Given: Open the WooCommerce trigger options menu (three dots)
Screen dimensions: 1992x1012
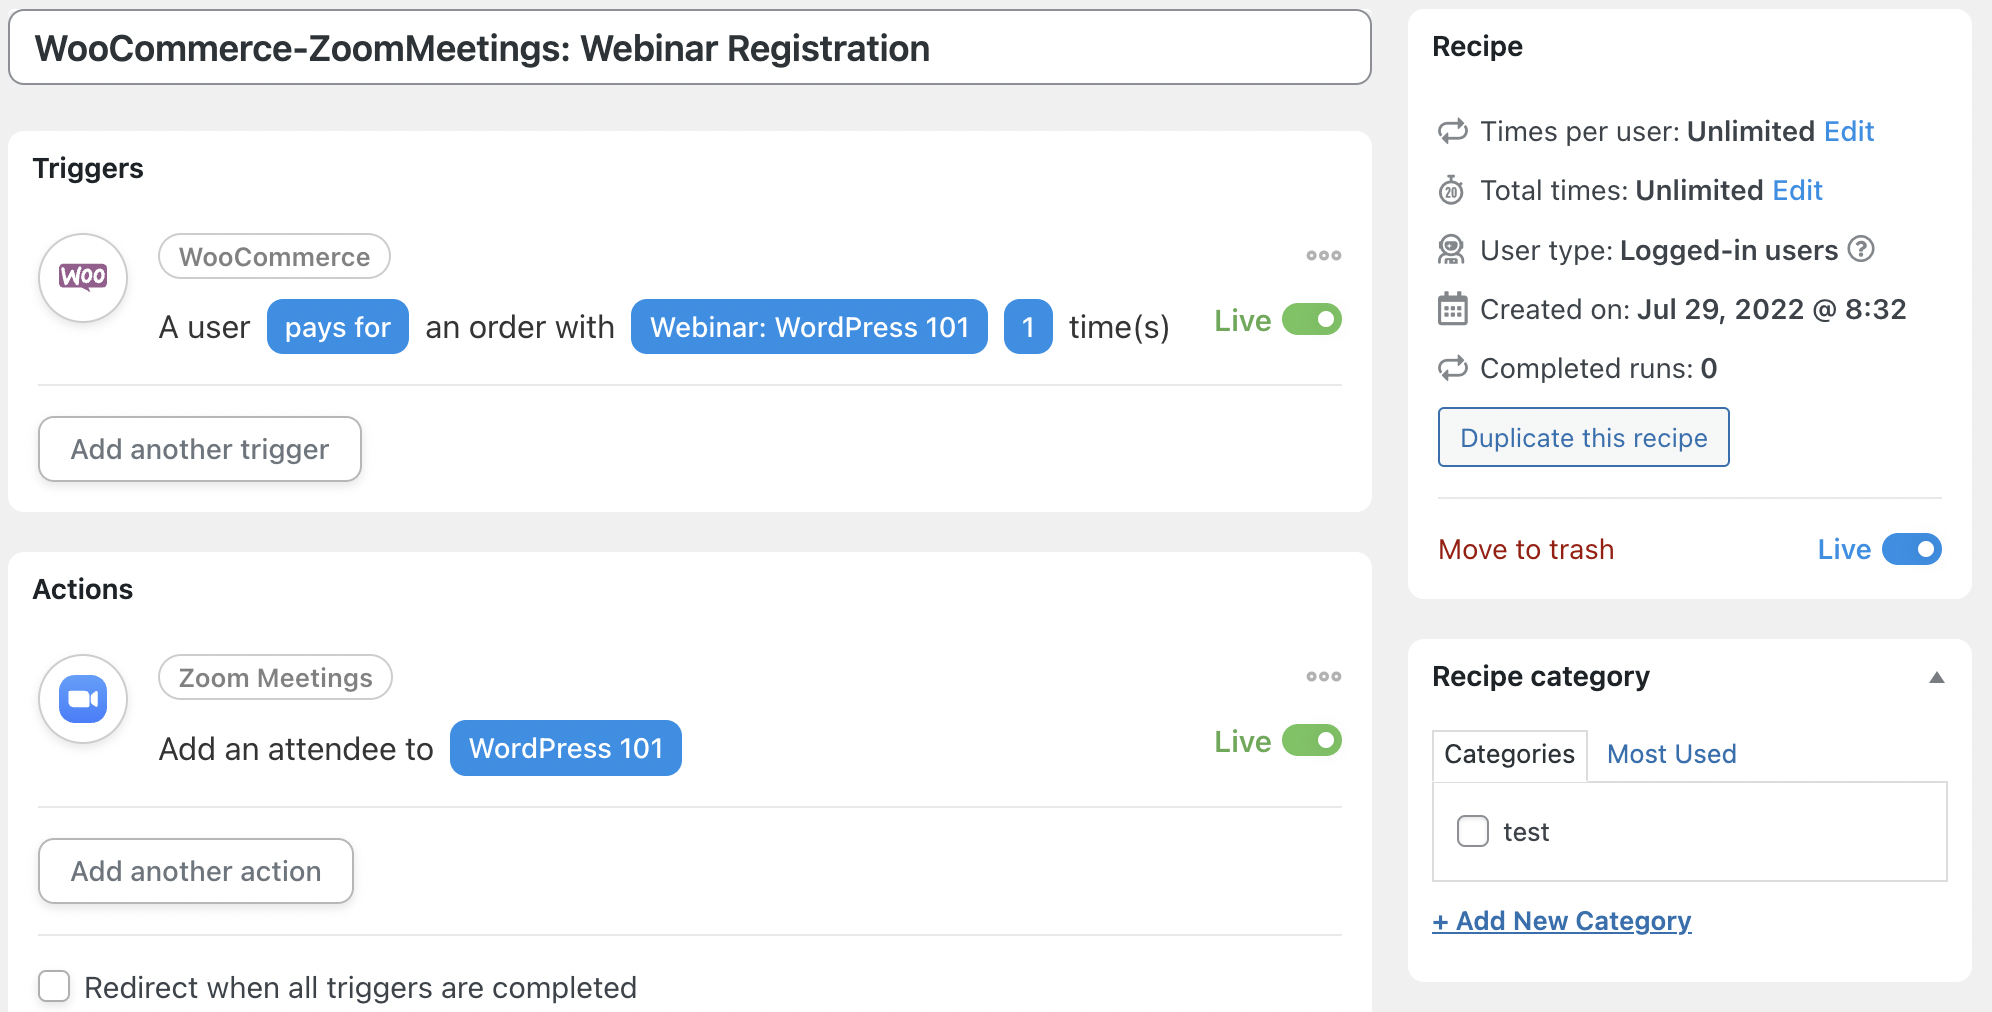Looking at the screenshot, I should pyautogui.click(x=1323, y=256).
